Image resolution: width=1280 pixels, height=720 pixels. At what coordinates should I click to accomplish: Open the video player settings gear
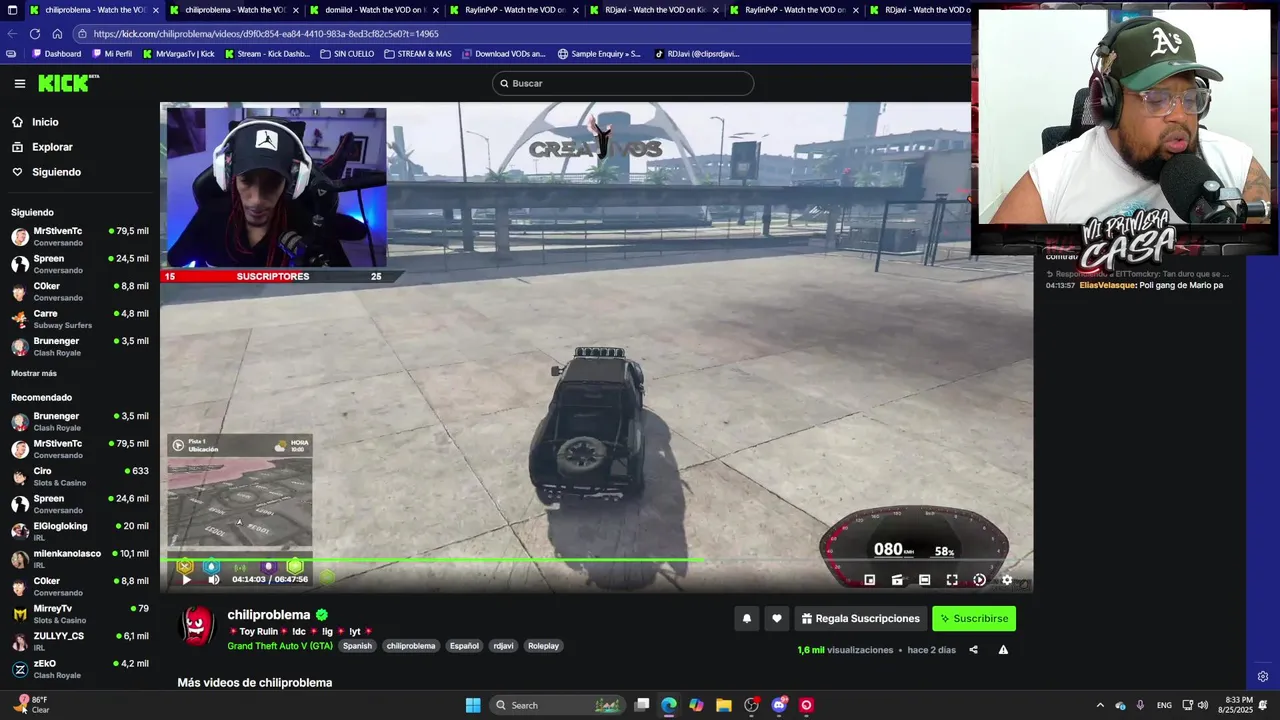[x=1007, y=579]
